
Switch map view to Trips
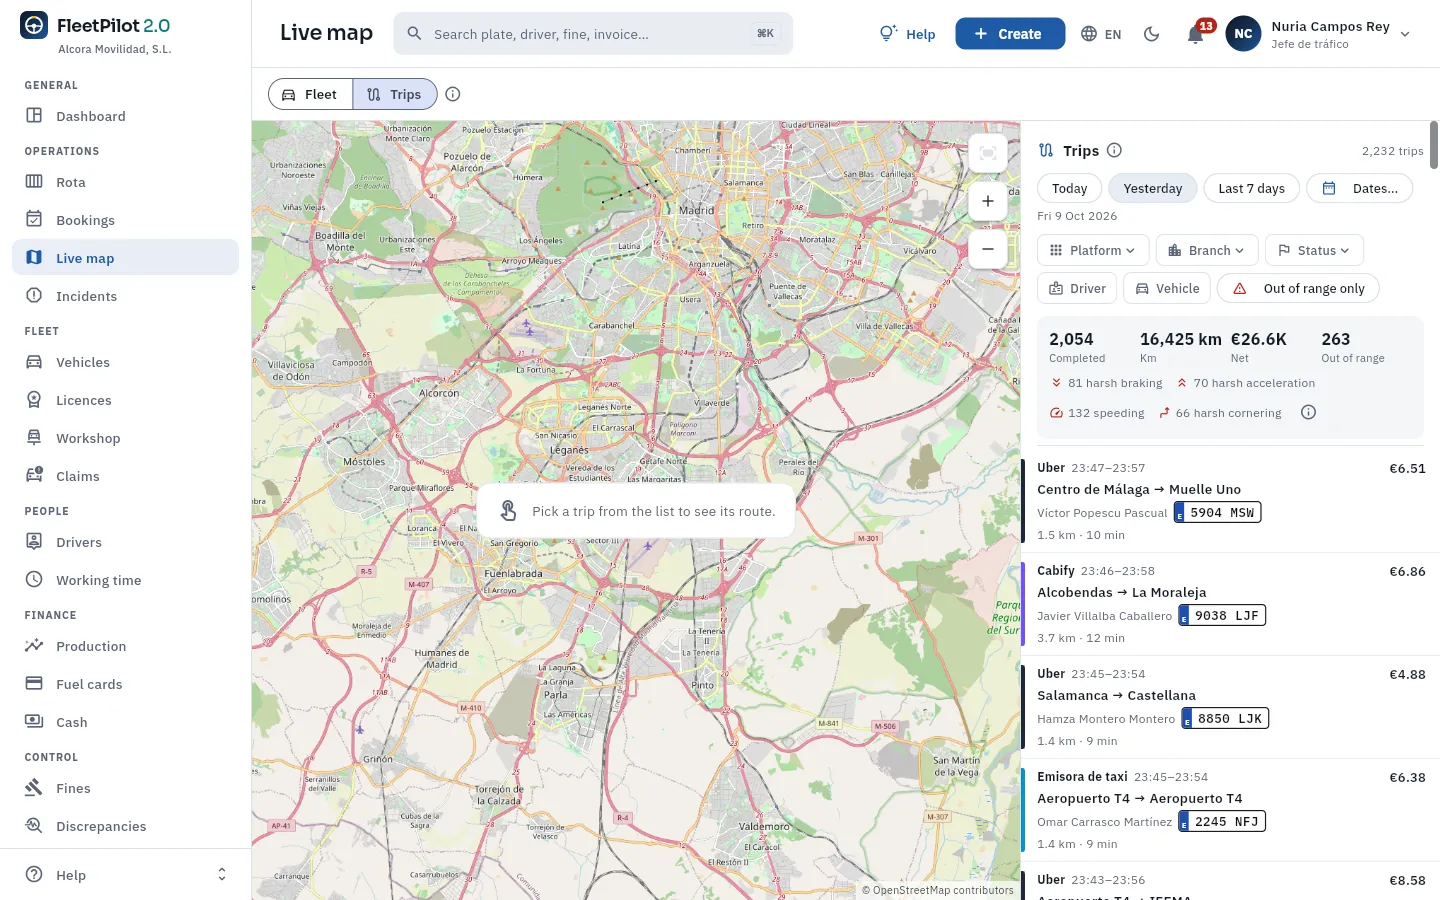tap(395, 94)
